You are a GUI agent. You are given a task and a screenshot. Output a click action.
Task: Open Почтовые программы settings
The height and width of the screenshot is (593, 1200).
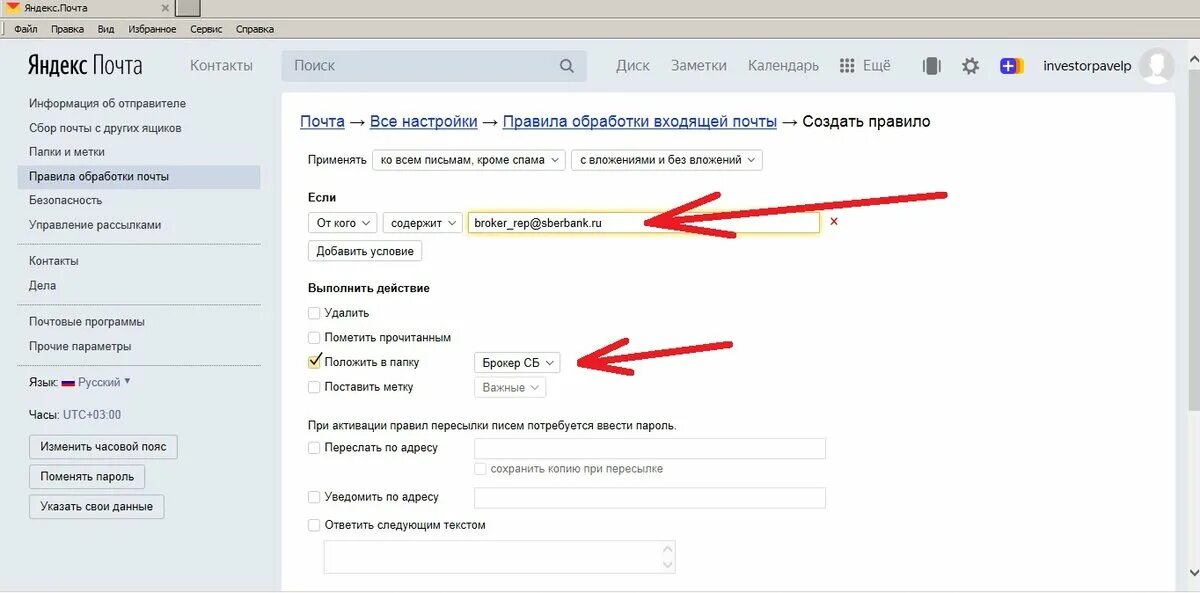pyautogui.click(x=87, y=322)
